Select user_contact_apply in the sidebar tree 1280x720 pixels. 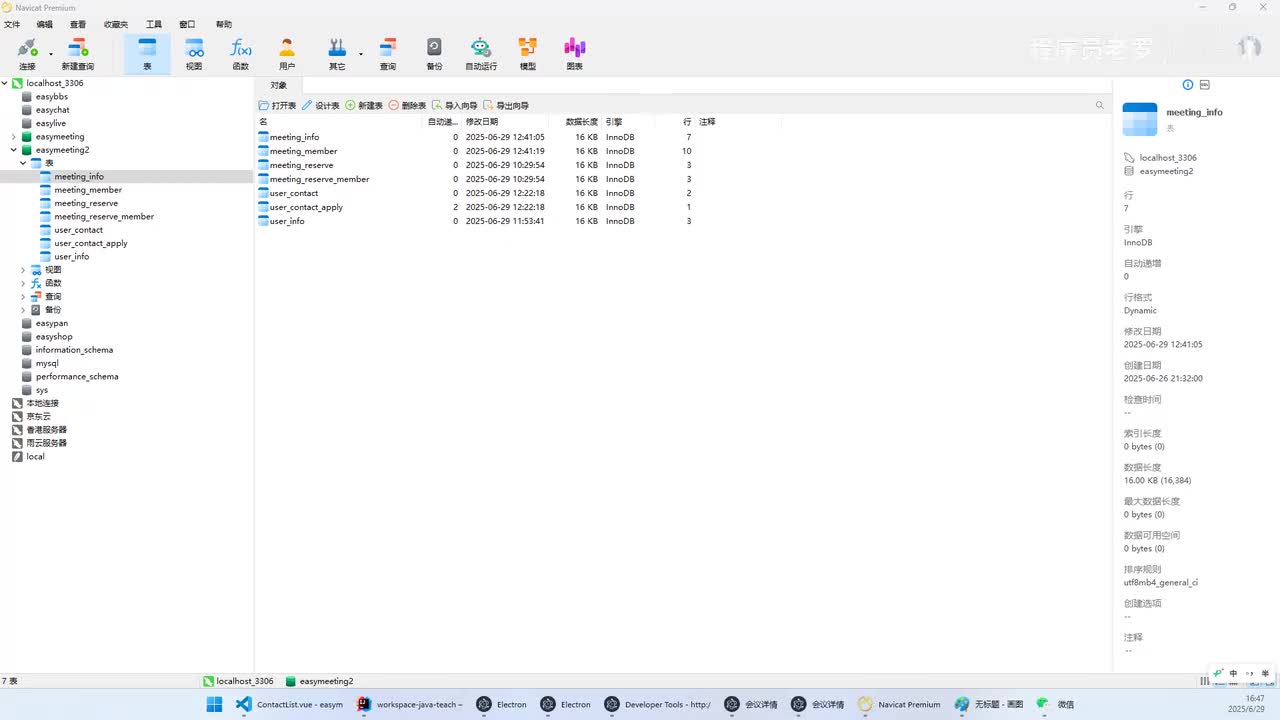(91, 243)
